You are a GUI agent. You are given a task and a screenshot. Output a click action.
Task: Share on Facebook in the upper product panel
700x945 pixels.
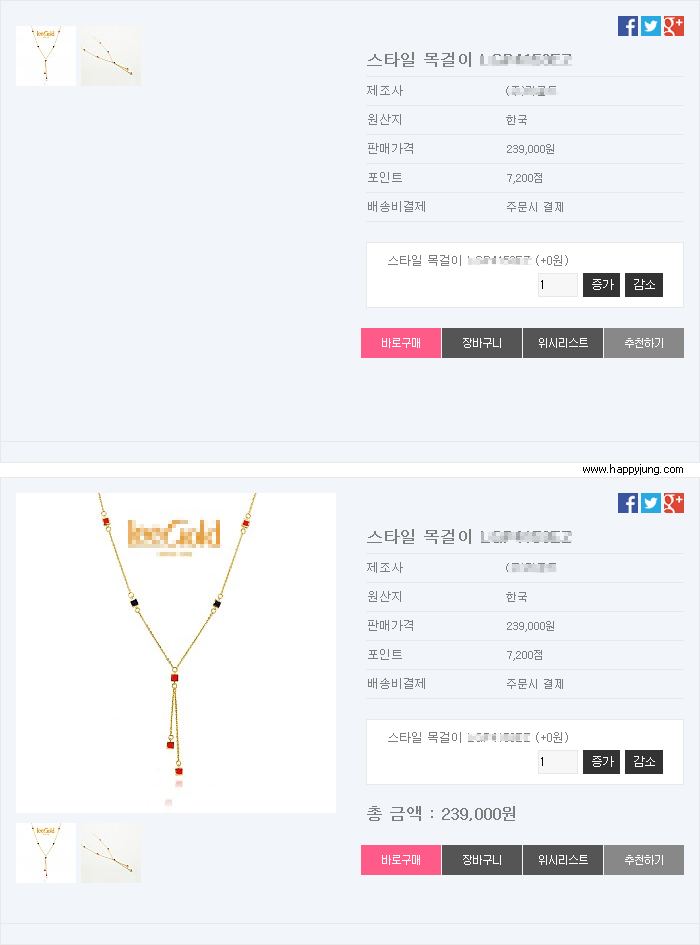click(628, 26)
